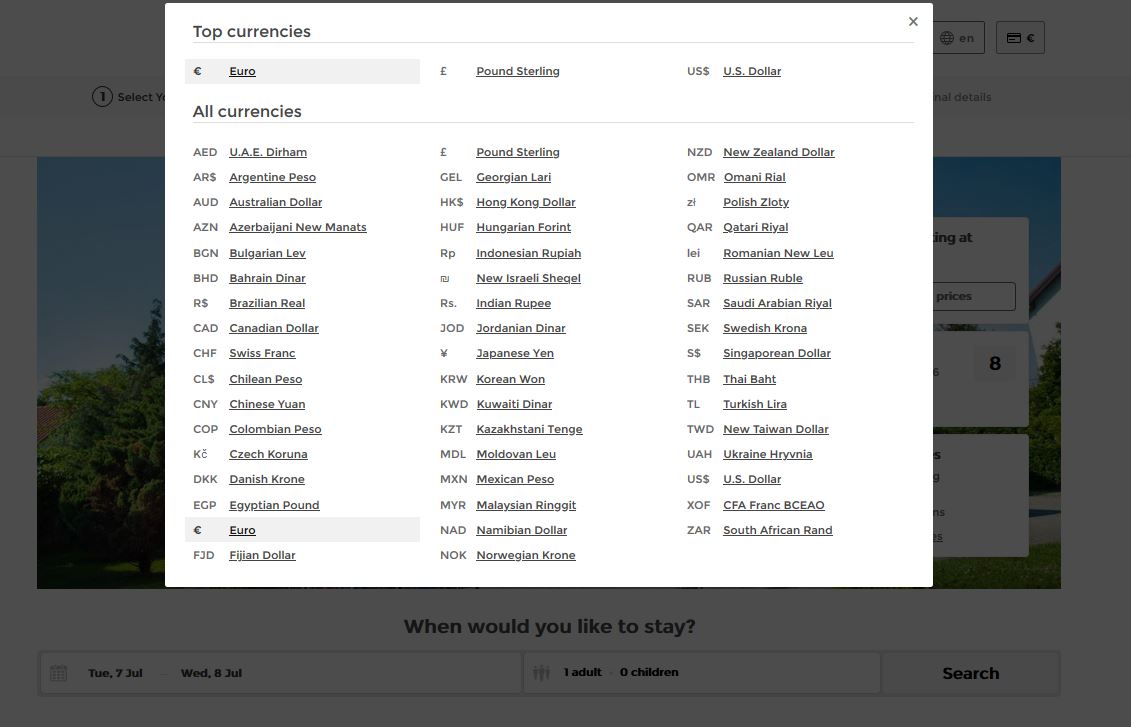Select U.A.E. Dirham currency
This screenshot has width=1131, height=727.
tap(267, 153)
